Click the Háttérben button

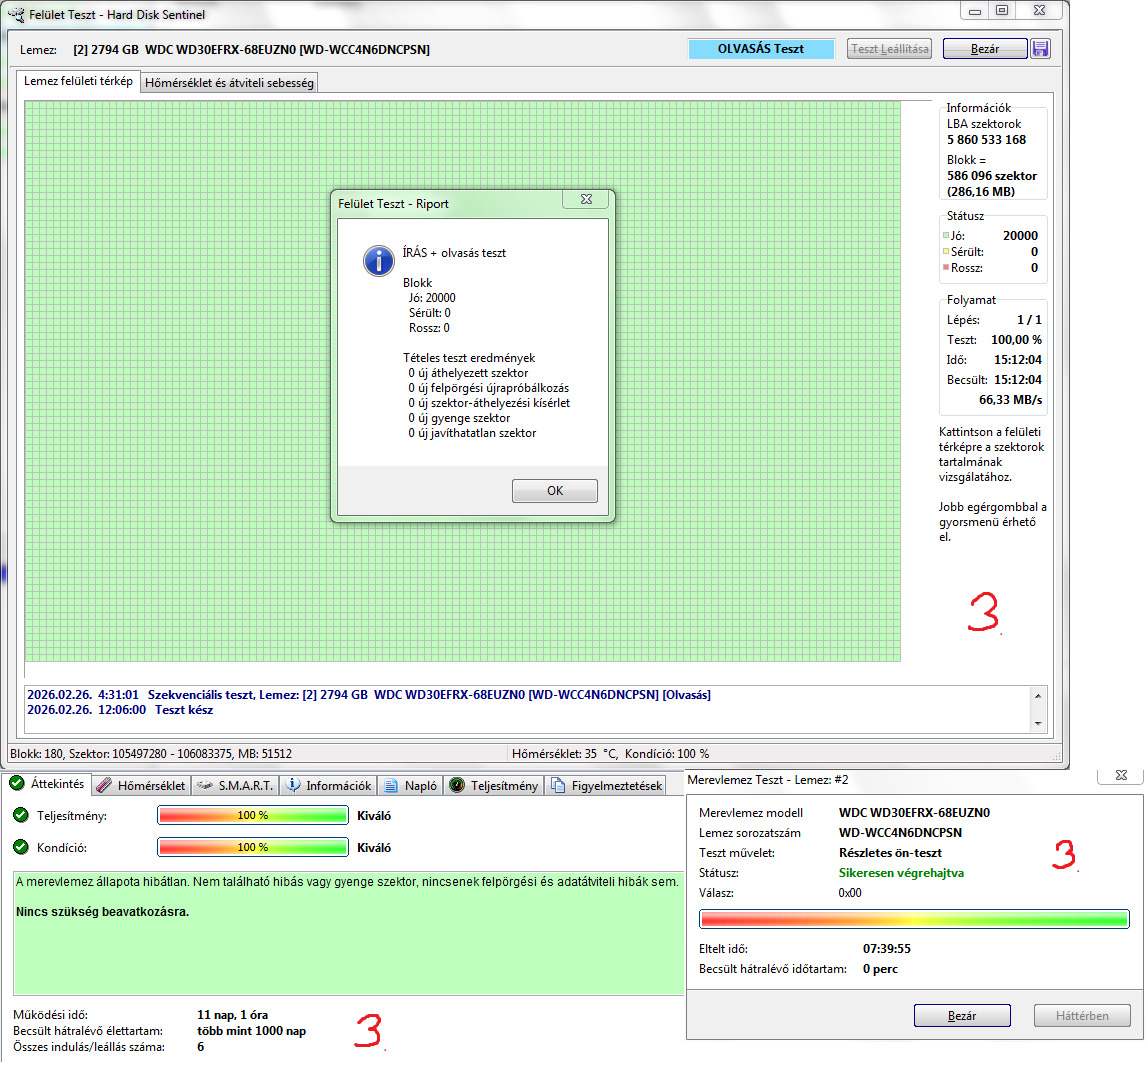[x=1082, y=1015]
